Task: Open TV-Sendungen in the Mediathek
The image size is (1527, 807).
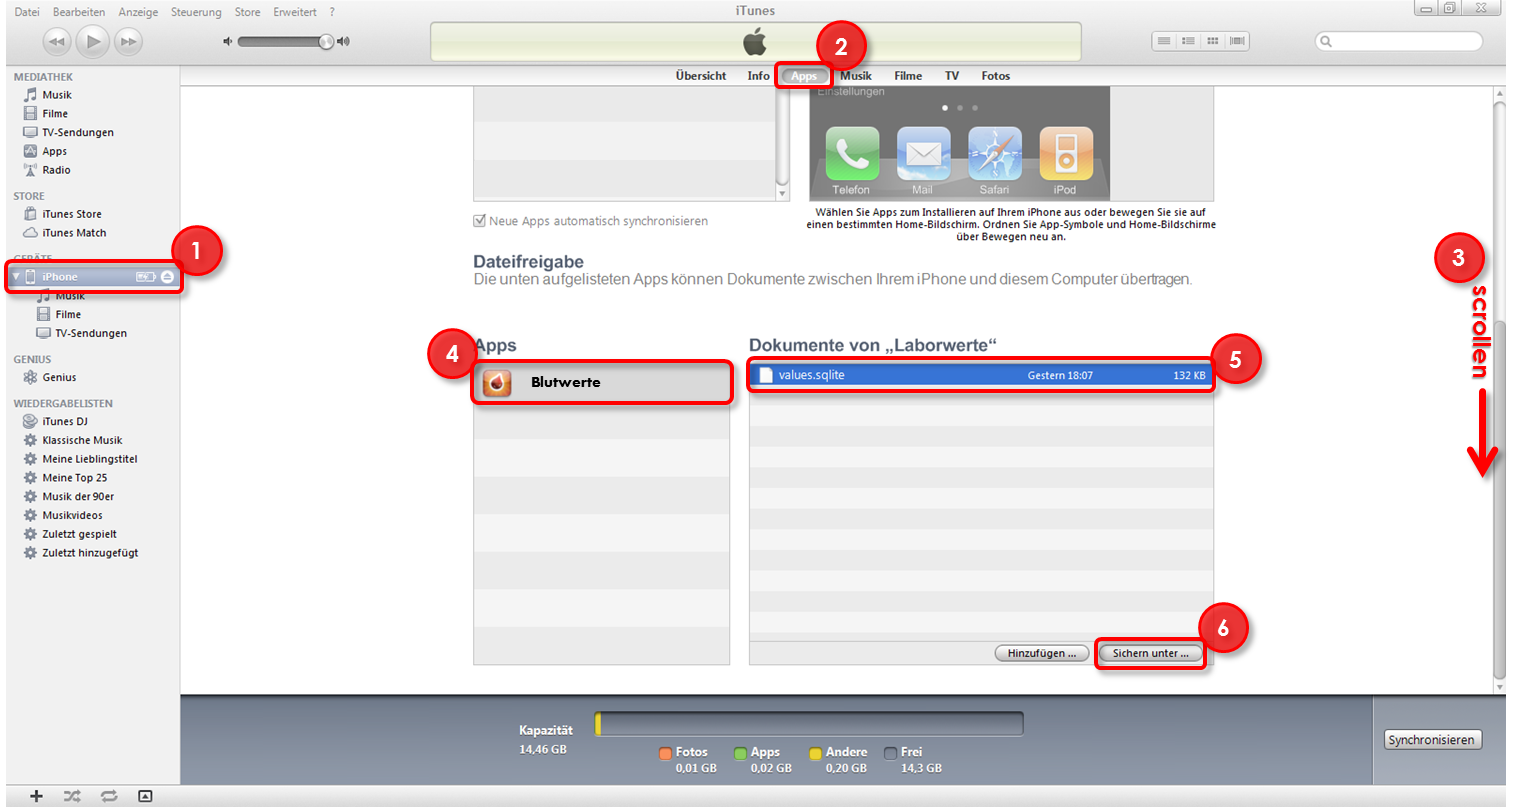Action: point(78,133)
